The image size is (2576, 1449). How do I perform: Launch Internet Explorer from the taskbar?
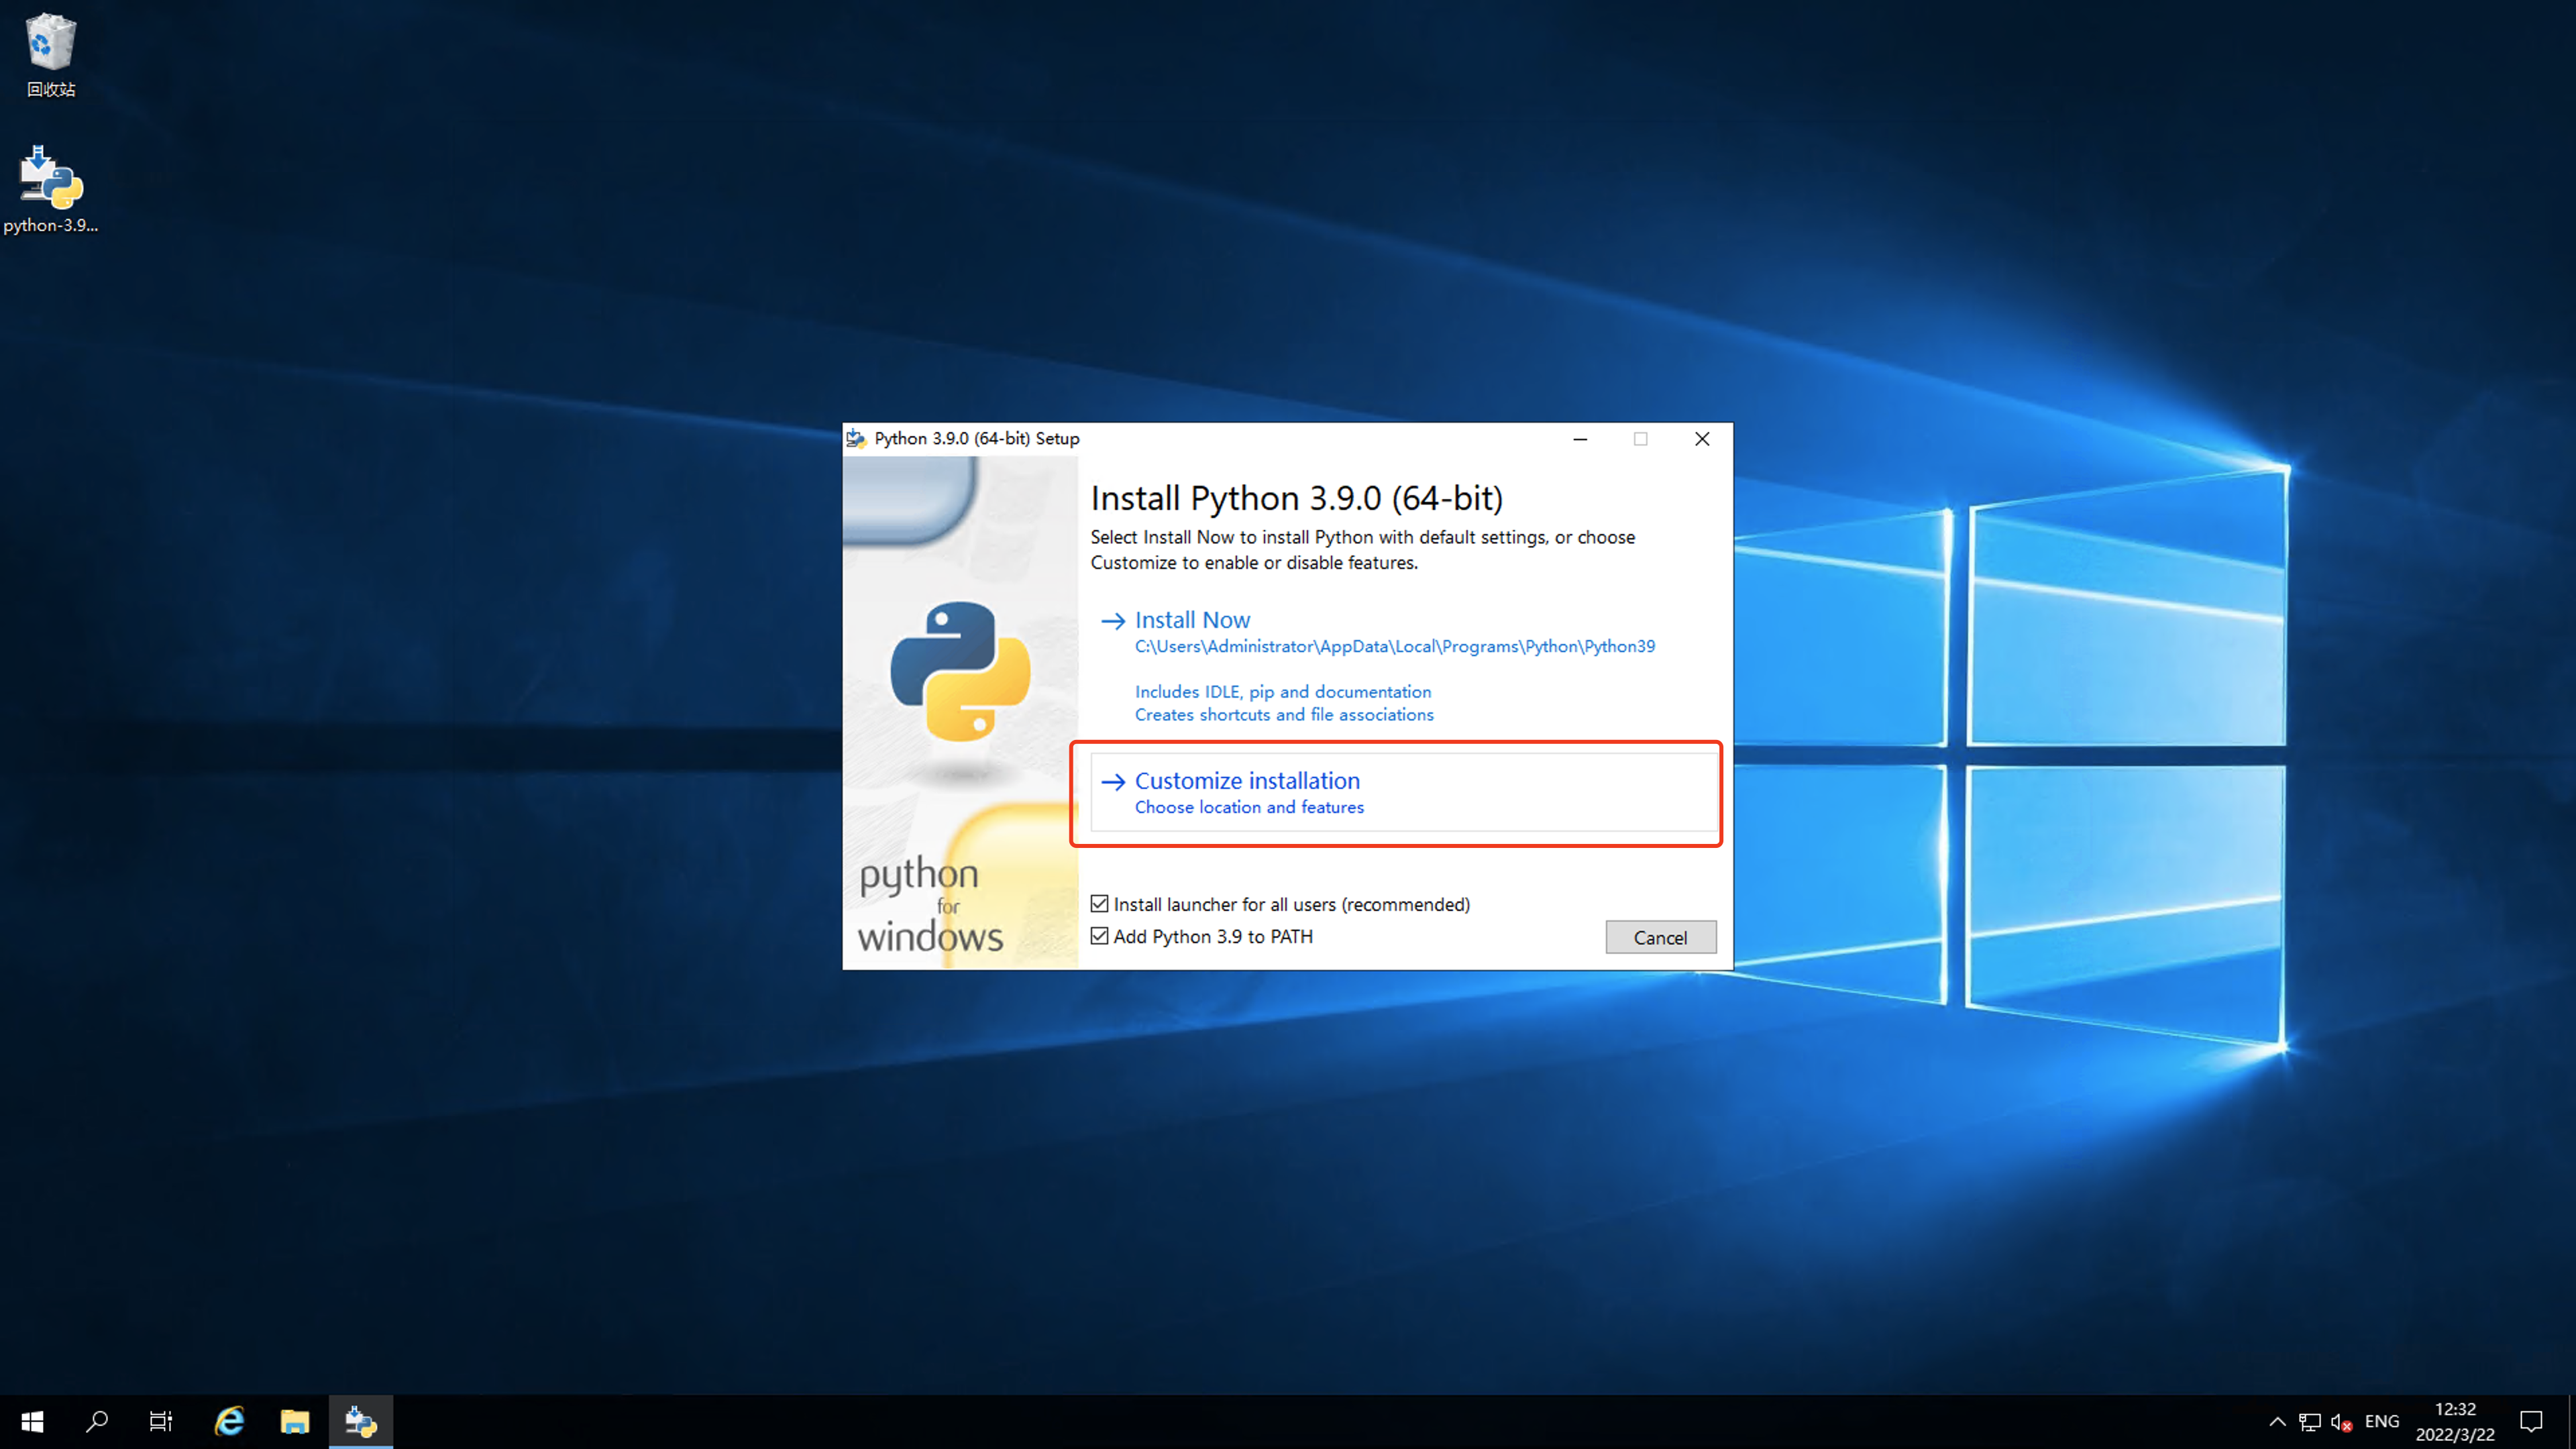tap(229, 1421)
